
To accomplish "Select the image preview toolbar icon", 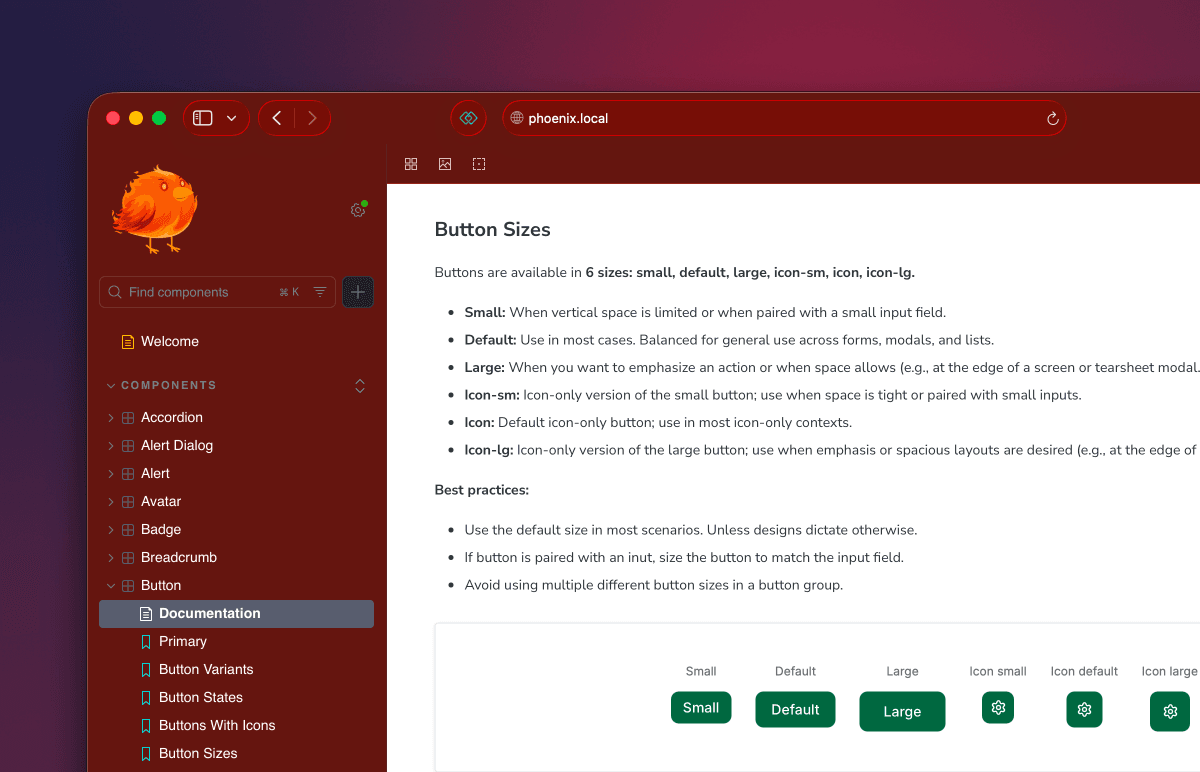I will (x=445, y=163).
